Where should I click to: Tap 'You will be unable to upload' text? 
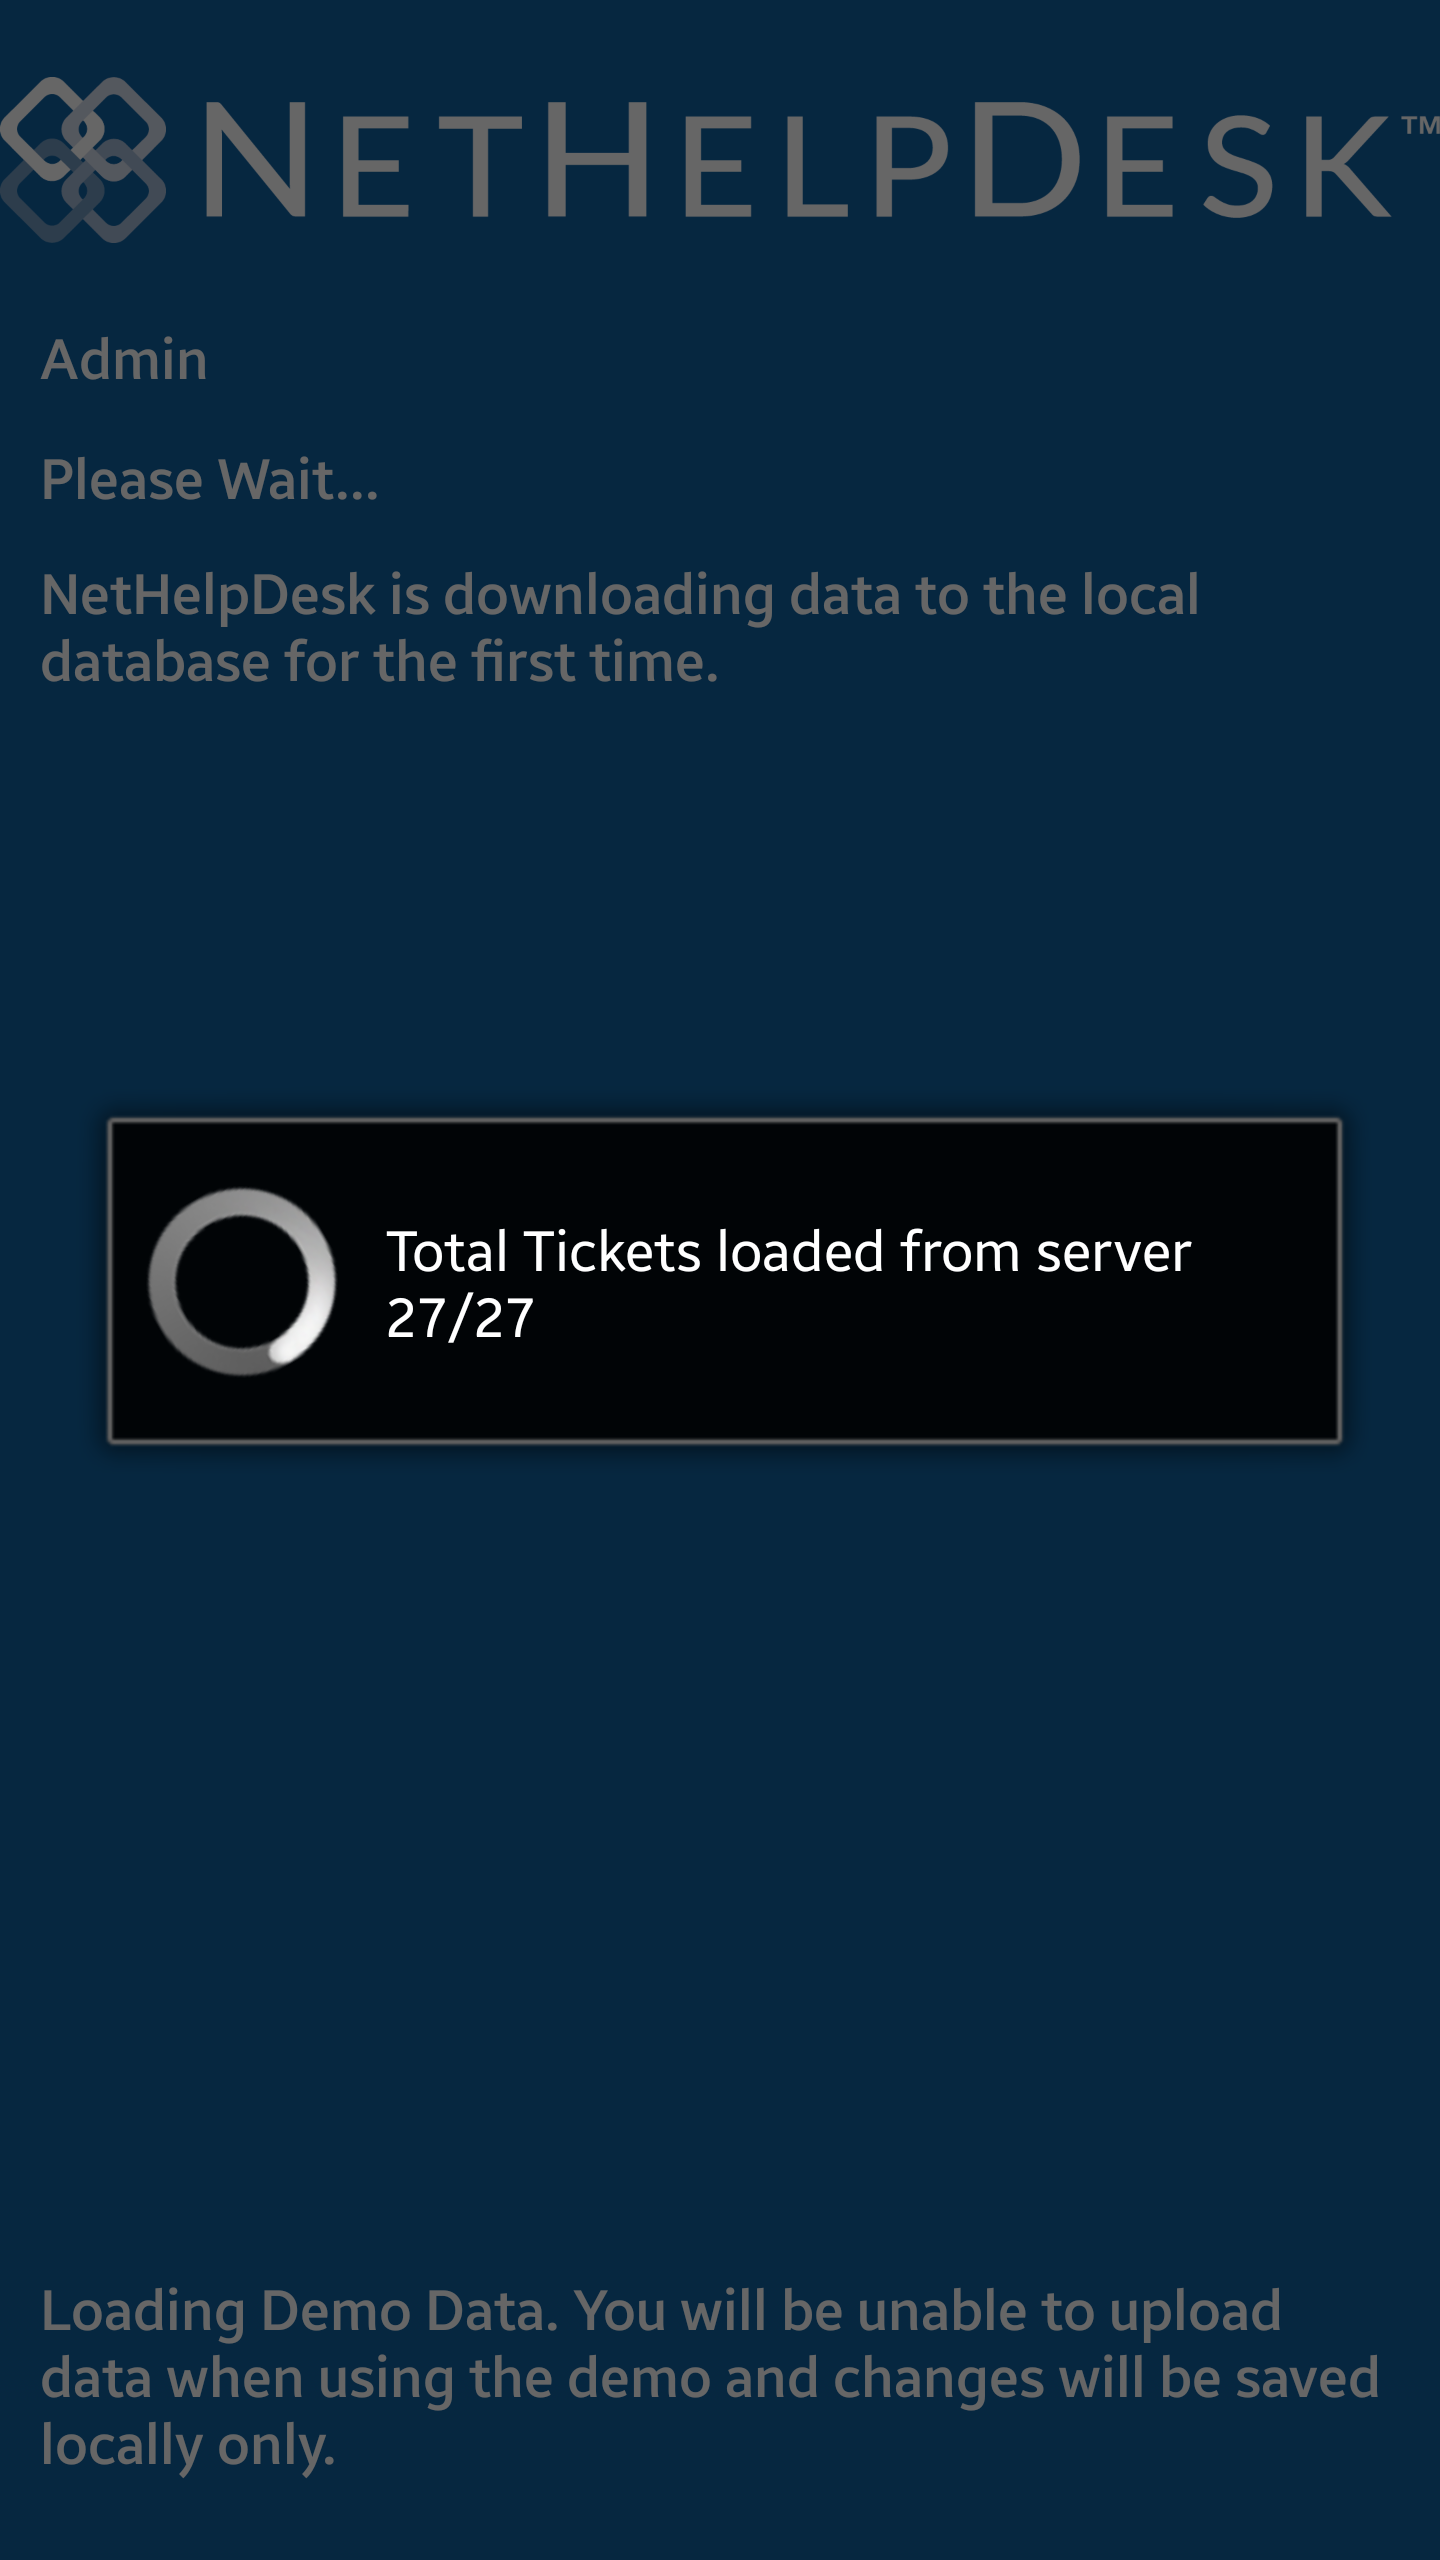927,2312
